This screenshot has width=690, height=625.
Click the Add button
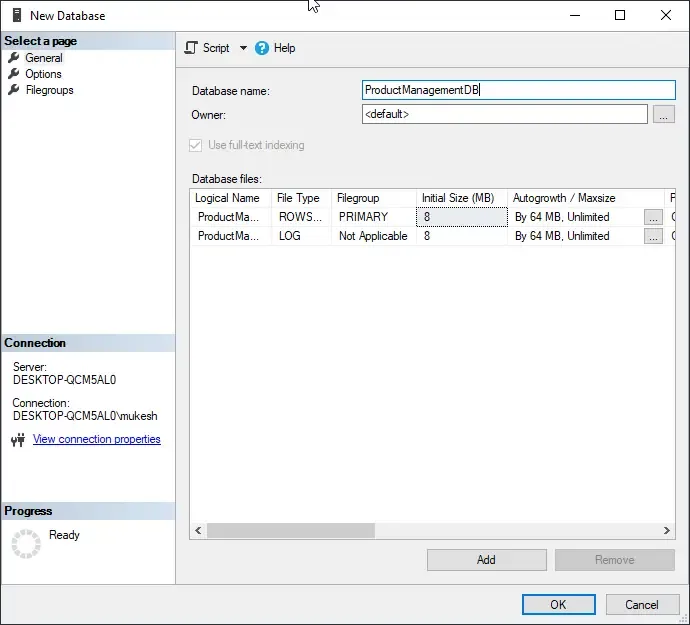tap(486, 560)
